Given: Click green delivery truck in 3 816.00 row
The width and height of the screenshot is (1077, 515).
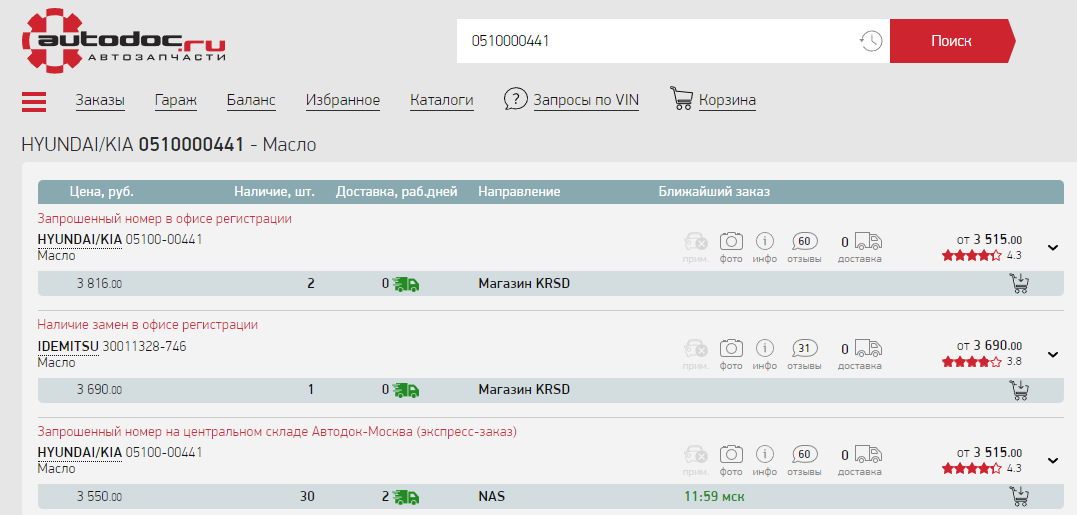Looking at the screenshot, I should 406,284.
